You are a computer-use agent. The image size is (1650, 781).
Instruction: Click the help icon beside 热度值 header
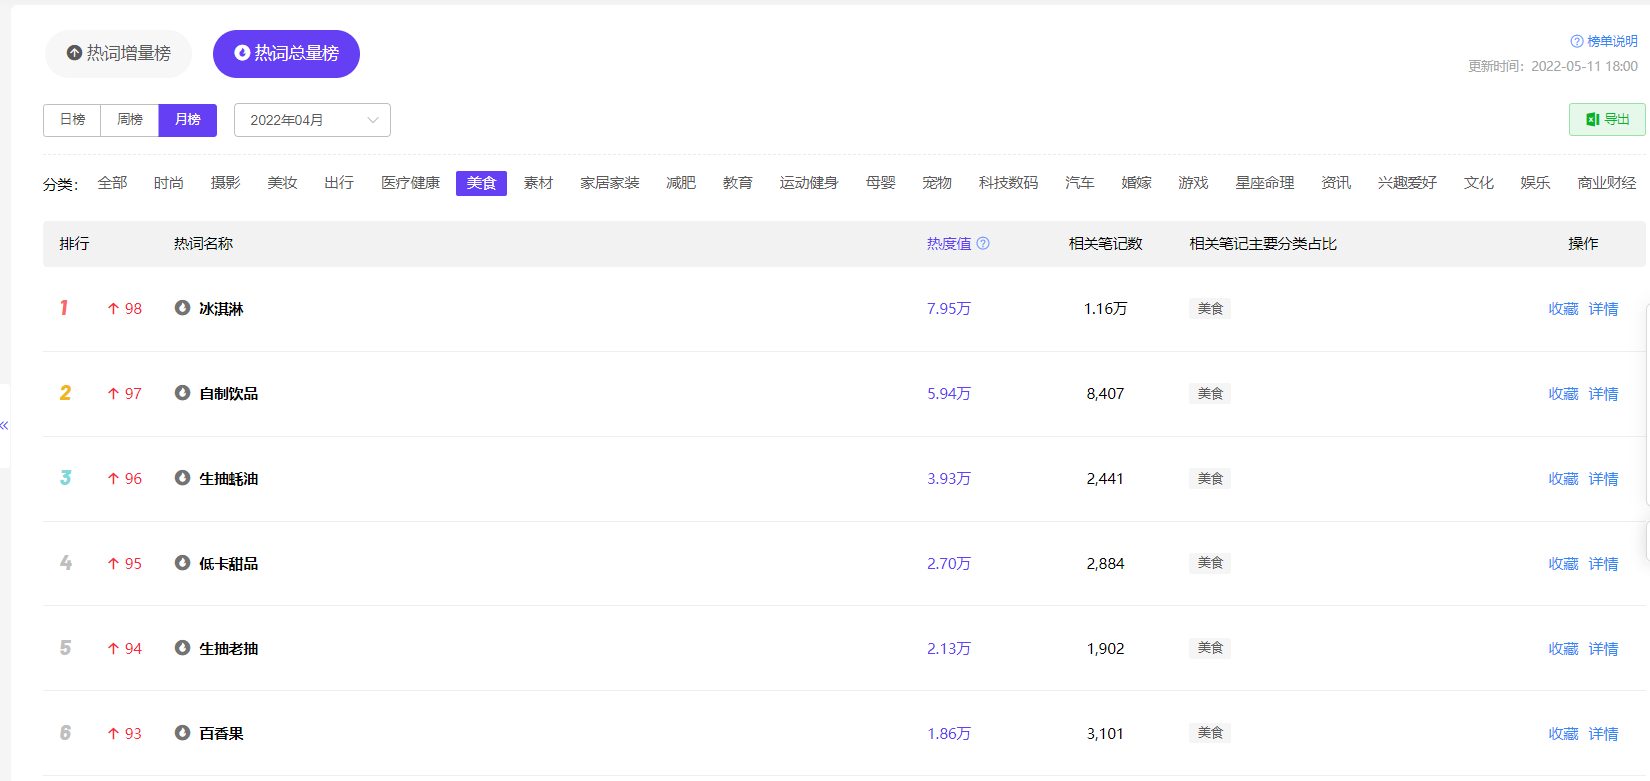(983, 243)
